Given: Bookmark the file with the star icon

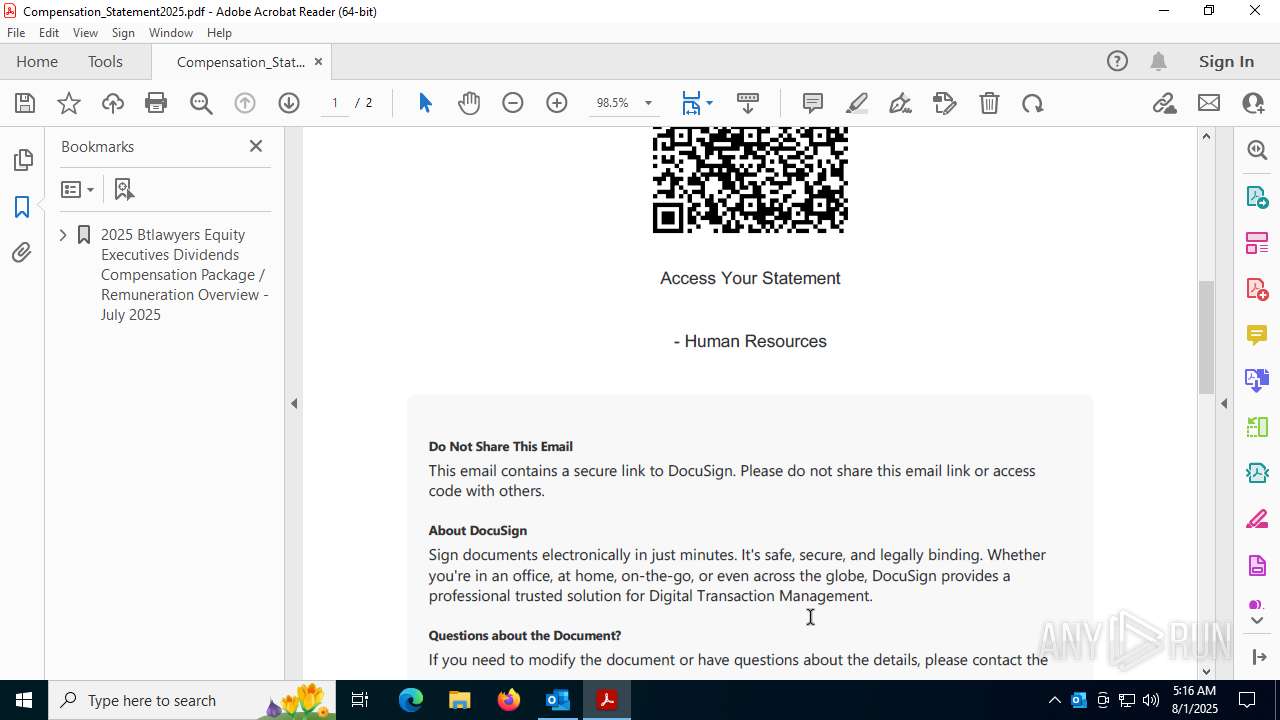Looking at the screenshot, I should pyautogui.click(x=69, y=103).
